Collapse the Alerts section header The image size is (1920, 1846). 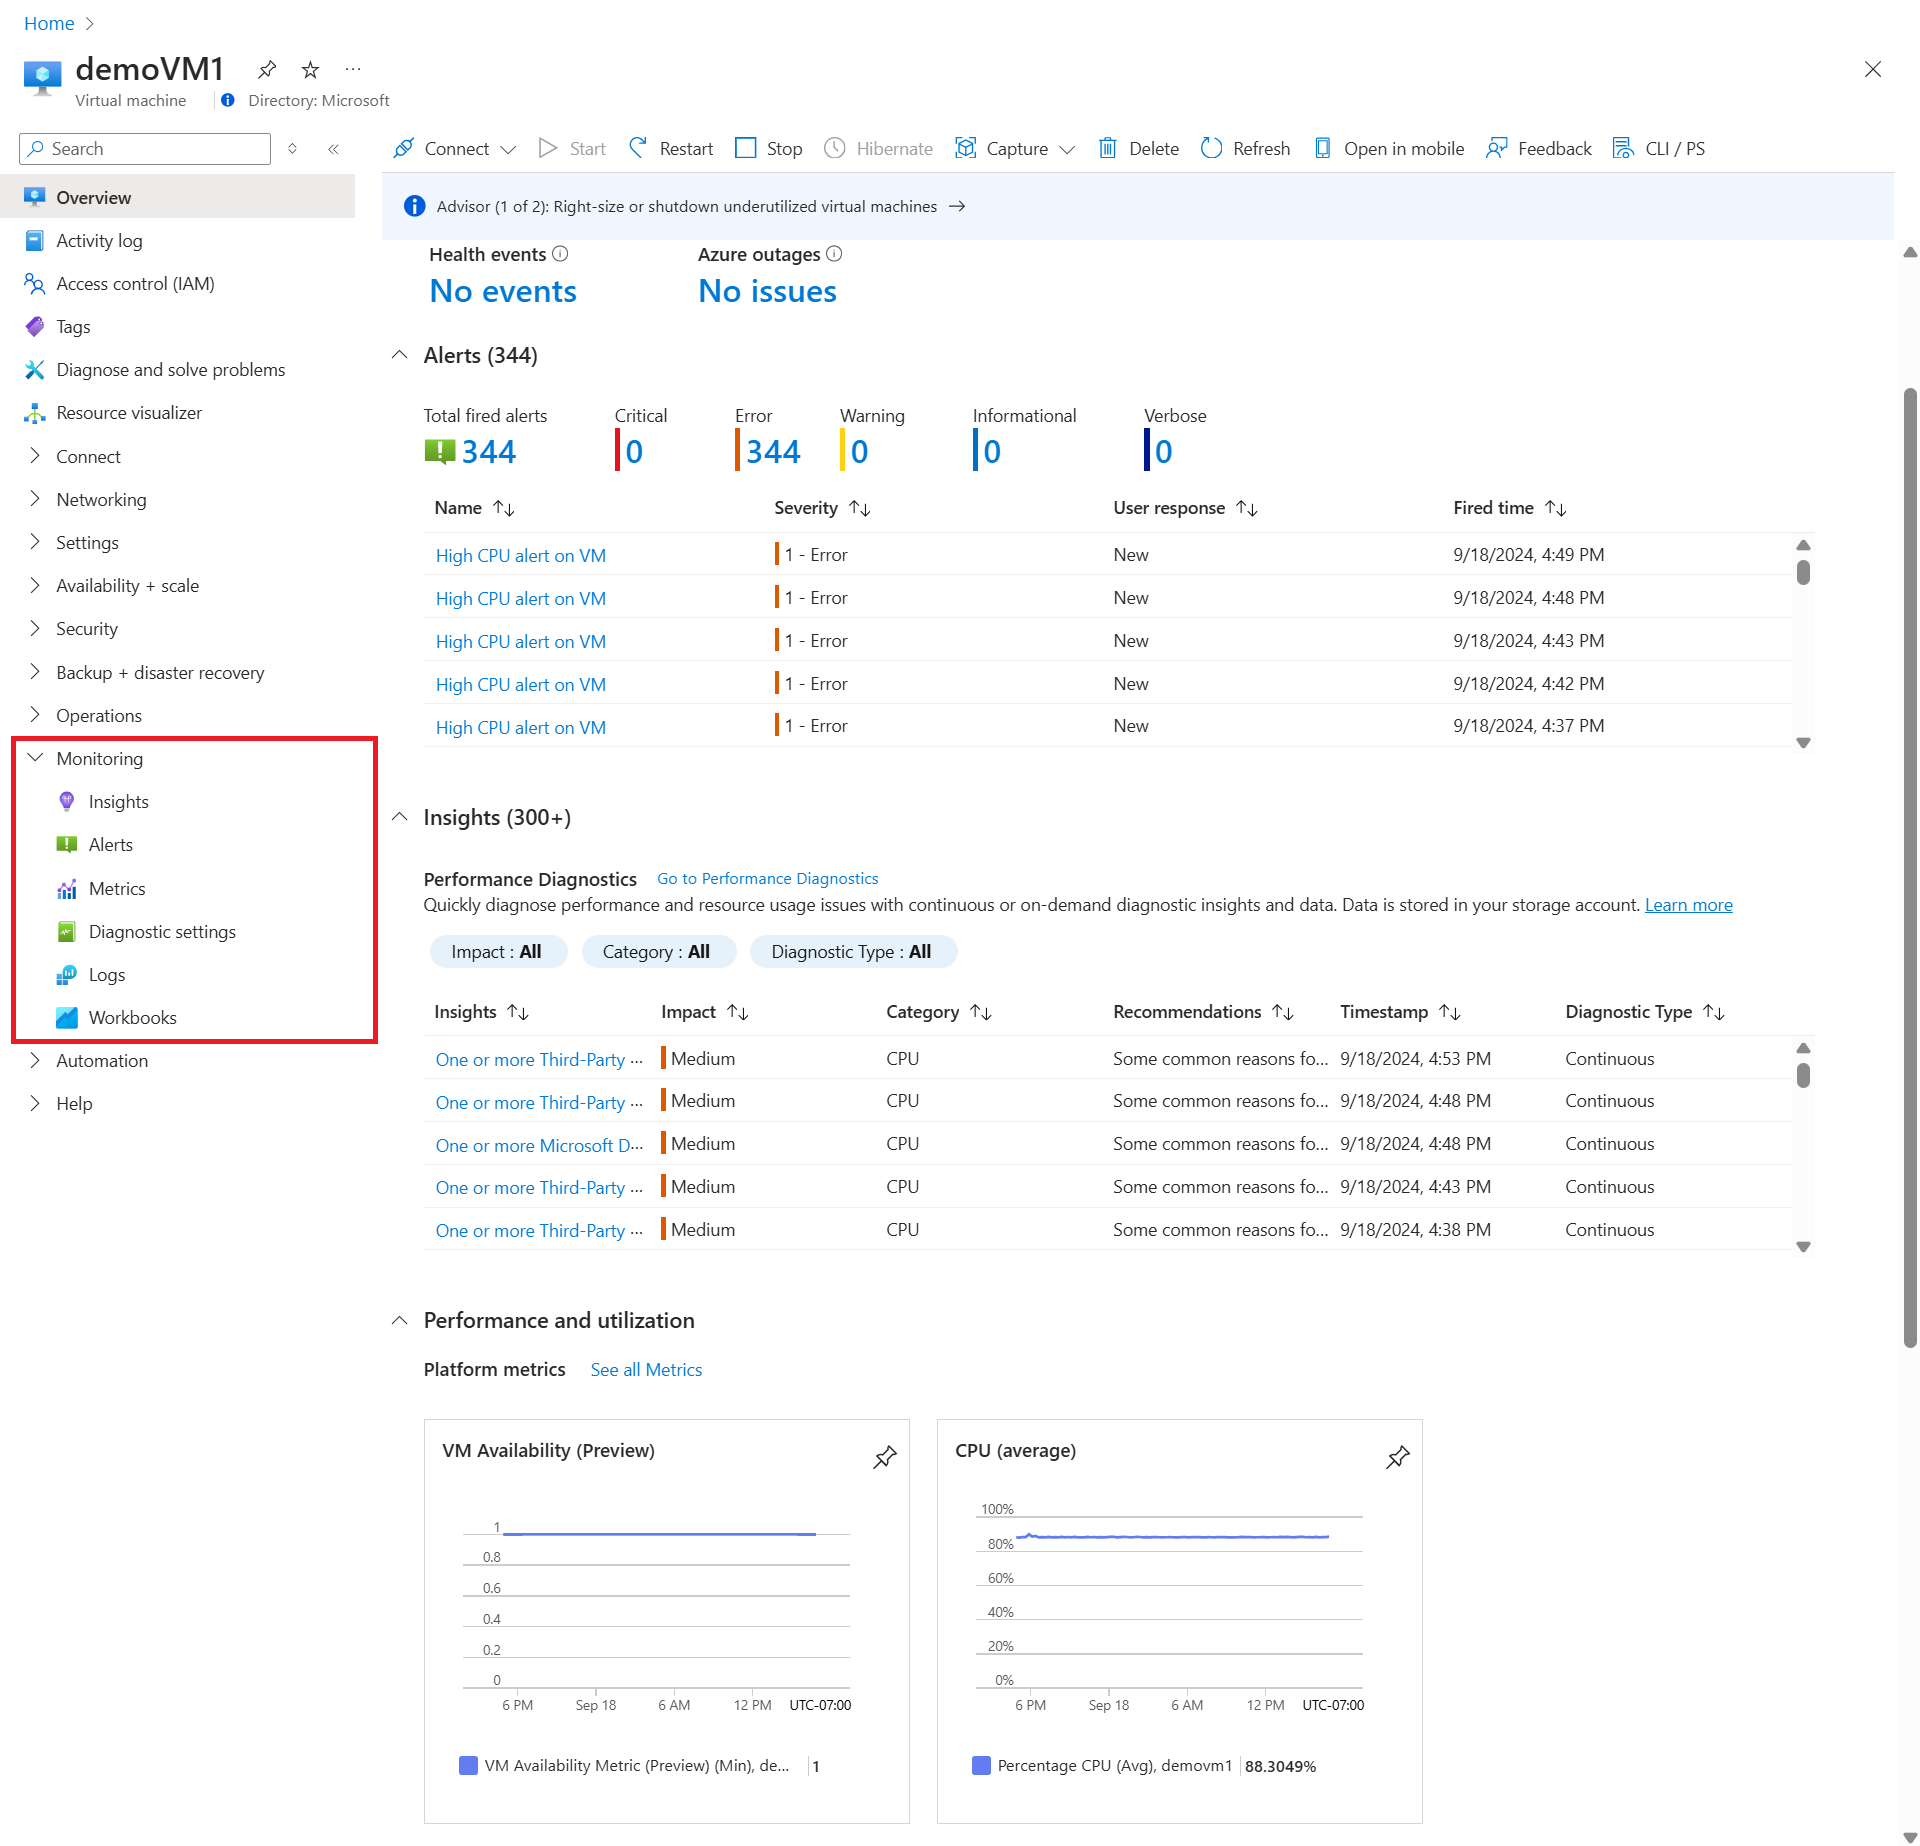click(x=401, y=355)
